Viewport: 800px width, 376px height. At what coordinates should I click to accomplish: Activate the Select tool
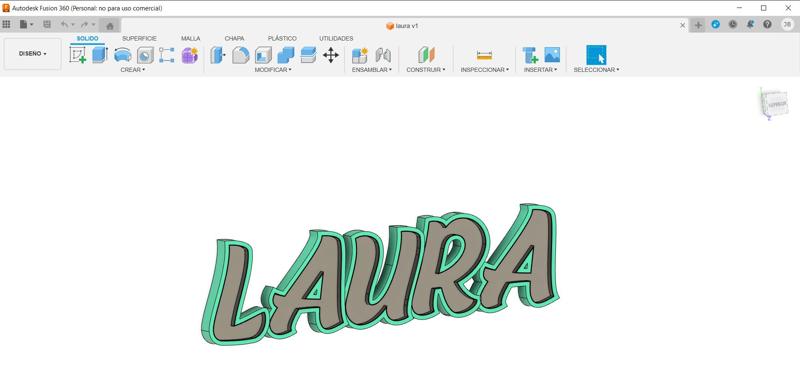click(596, 55)
